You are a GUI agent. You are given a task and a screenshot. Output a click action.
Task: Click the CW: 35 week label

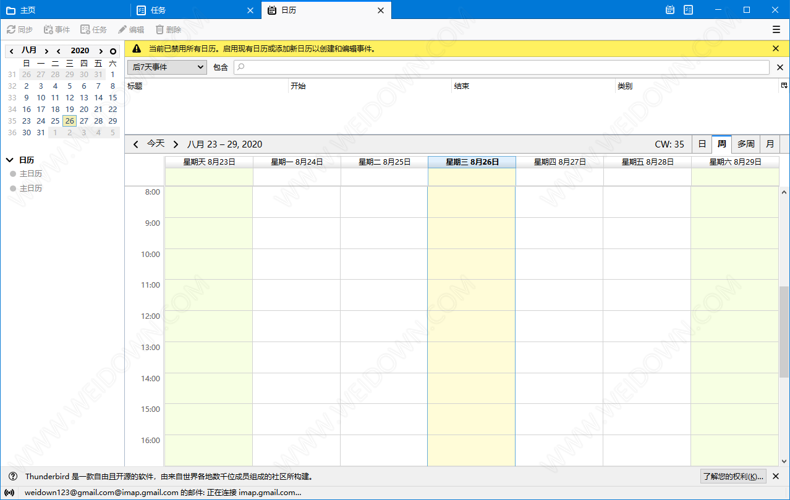[669, 144]
